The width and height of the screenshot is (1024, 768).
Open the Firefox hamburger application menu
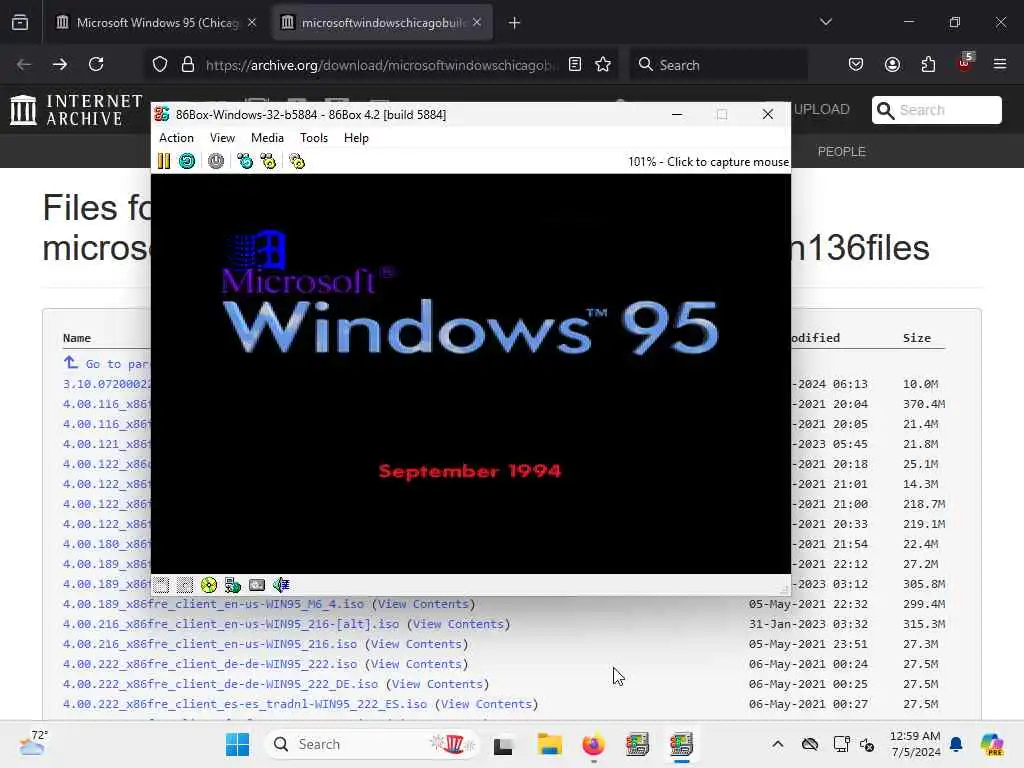1000,64
